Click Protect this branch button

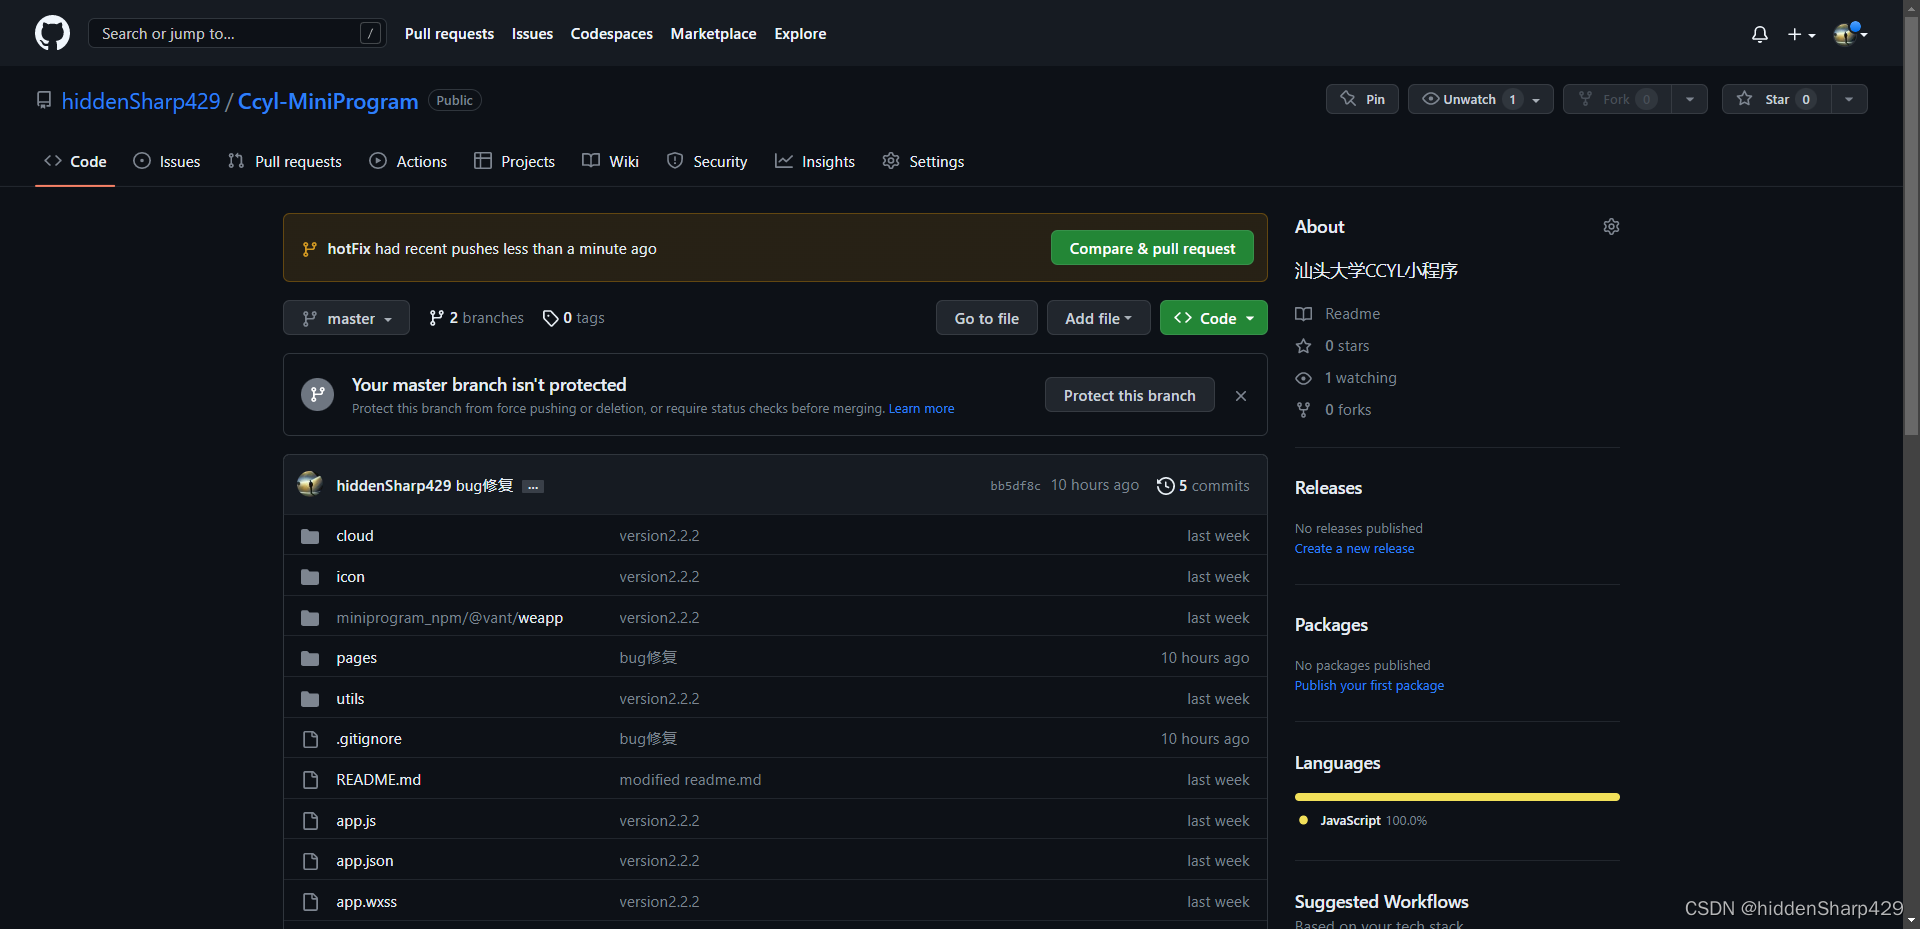(1129, 395)
